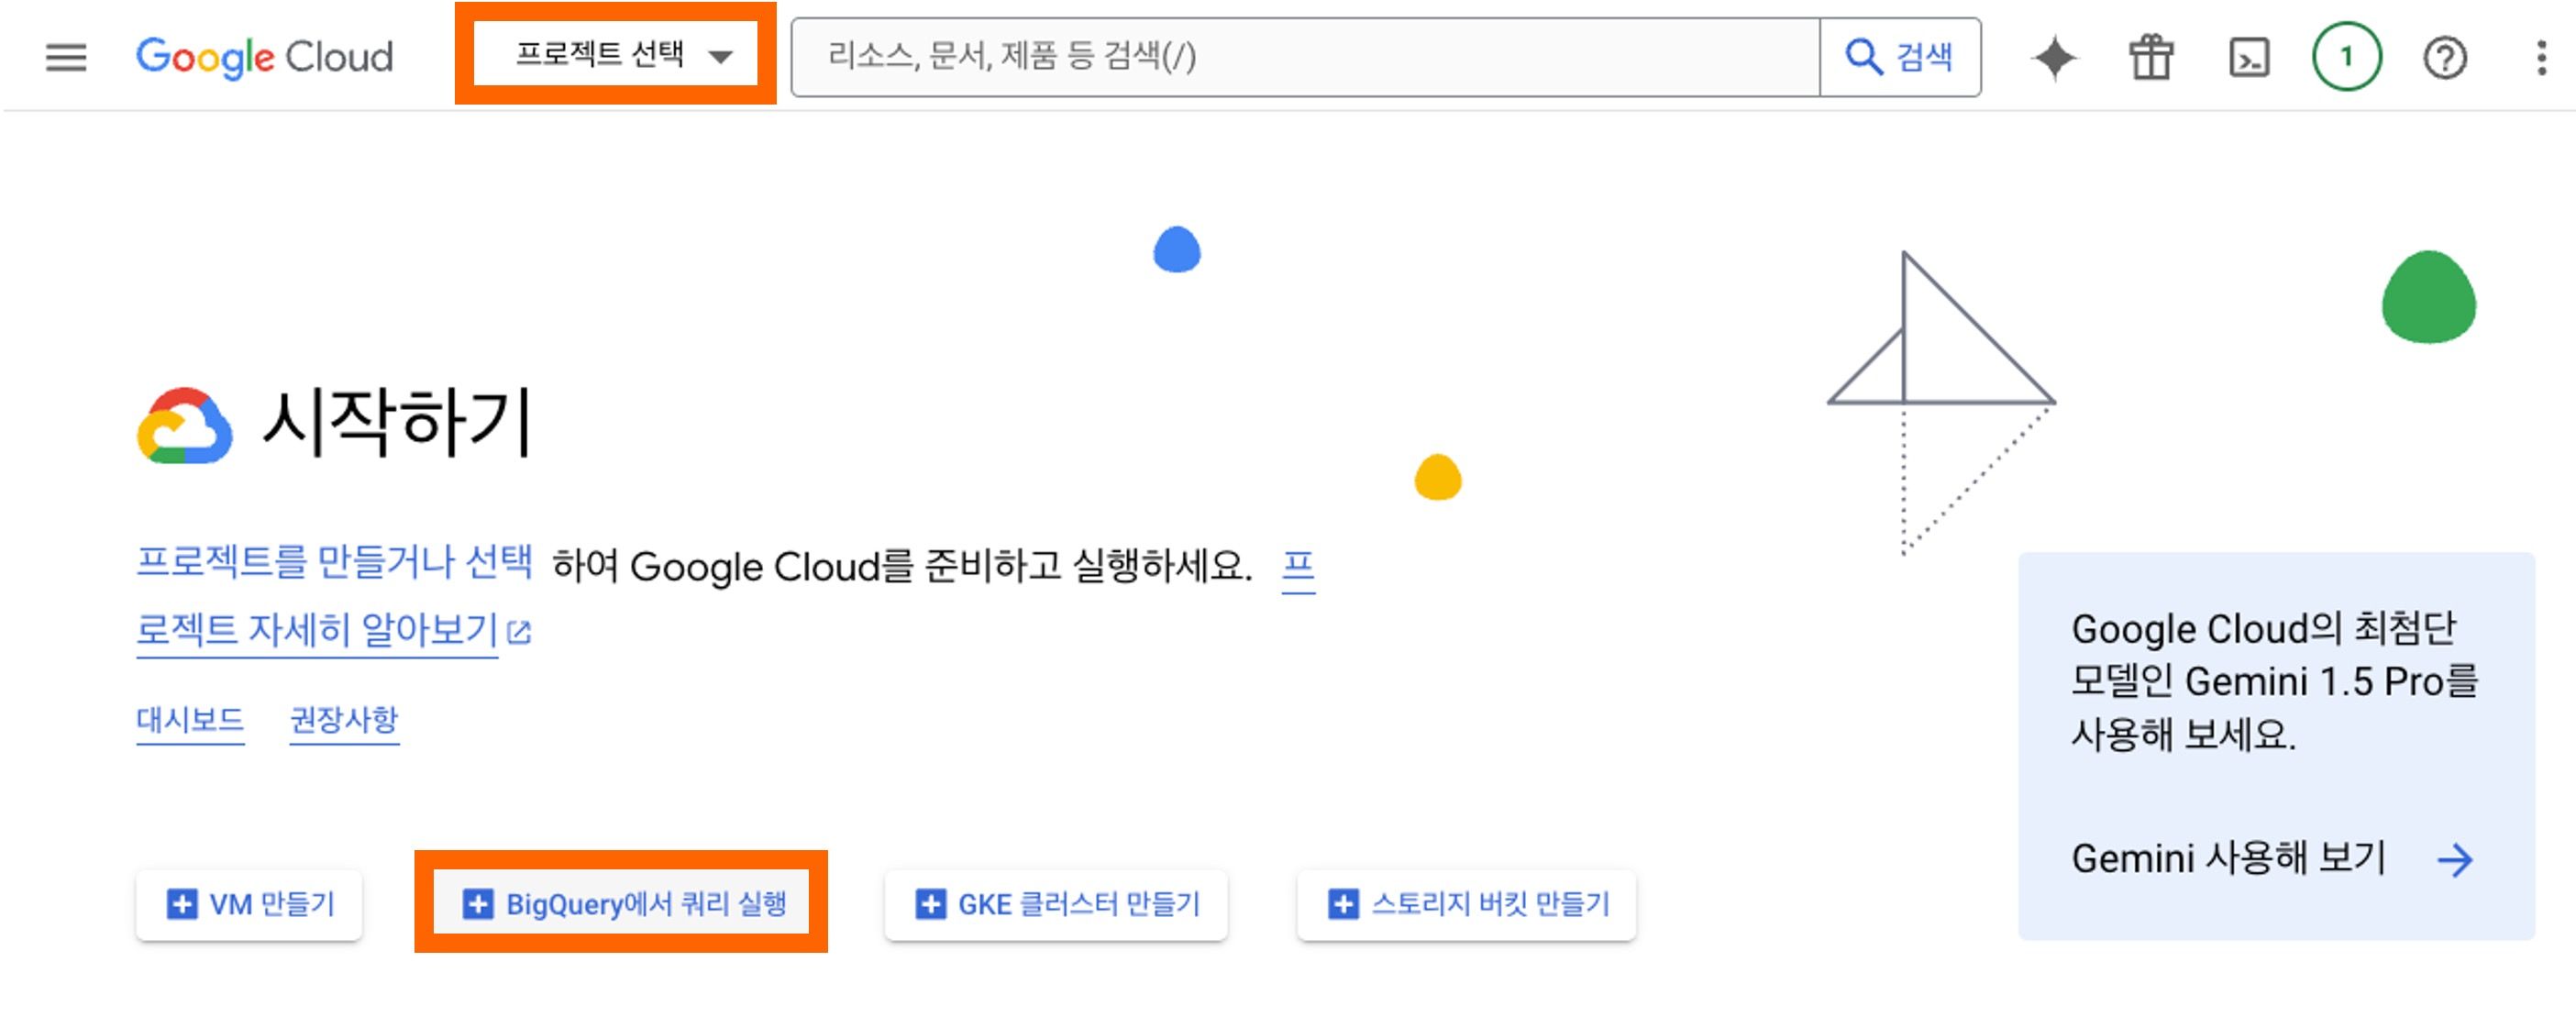Open notifications badge showing 1
The width and height of the screenshot is (2576, 1017).
pos(2346,57)
